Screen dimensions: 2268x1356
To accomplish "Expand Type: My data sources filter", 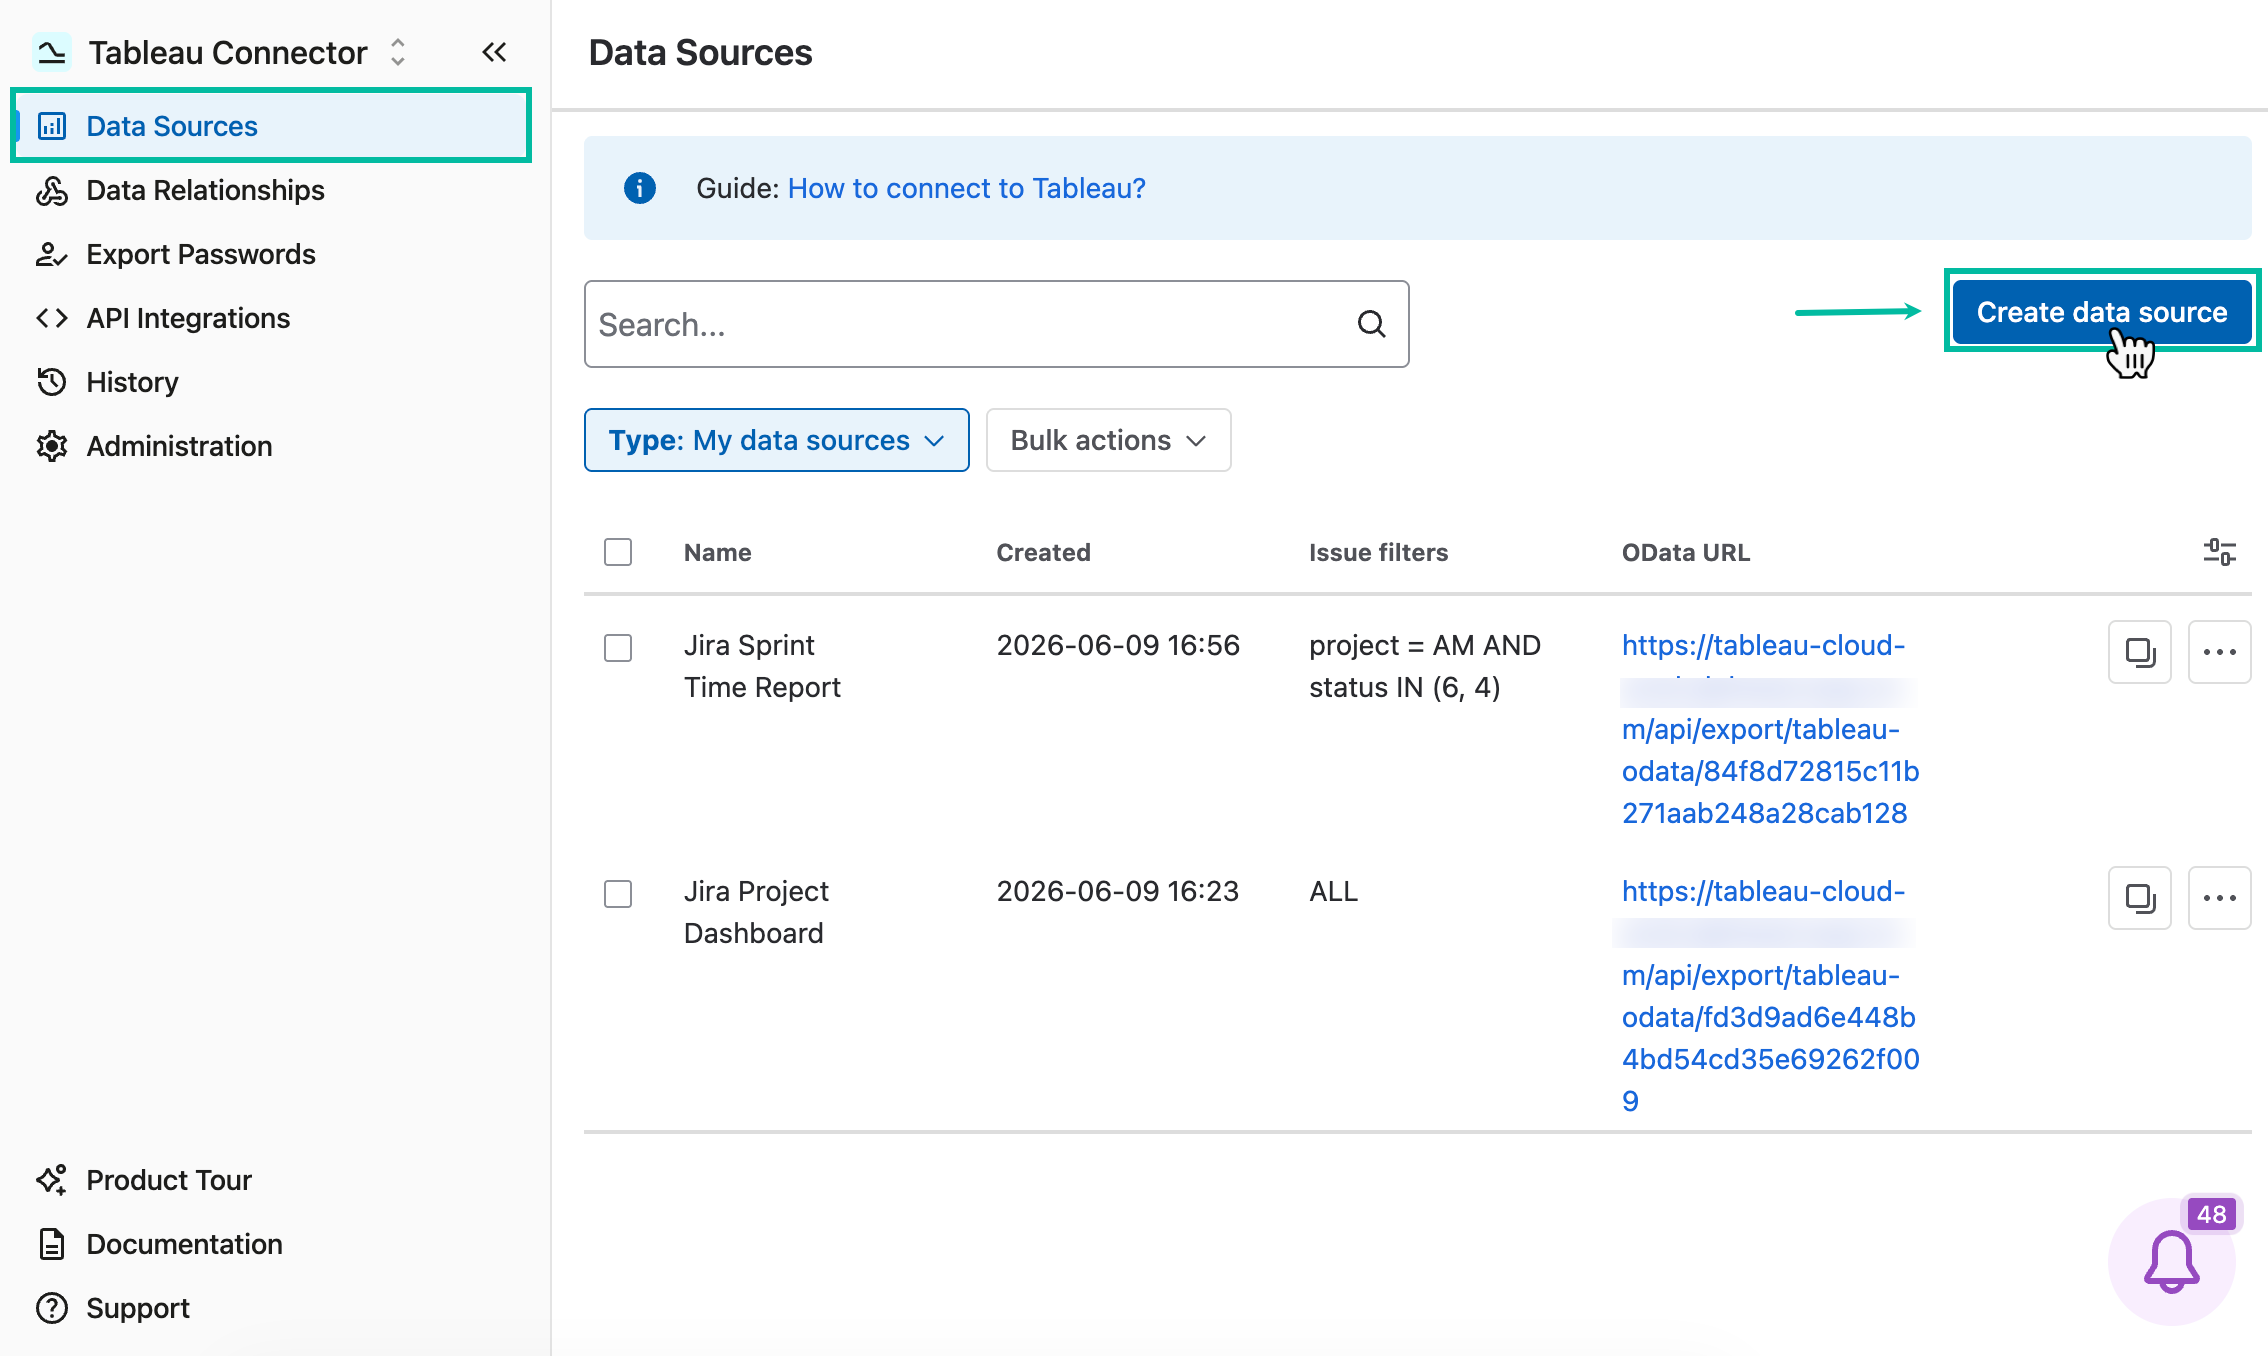I will [x=777, y=440].
